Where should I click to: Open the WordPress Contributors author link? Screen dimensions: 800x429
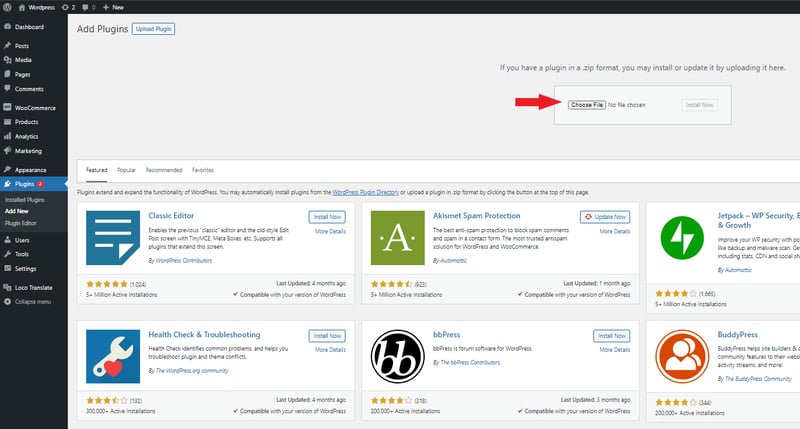coord(184,261)
